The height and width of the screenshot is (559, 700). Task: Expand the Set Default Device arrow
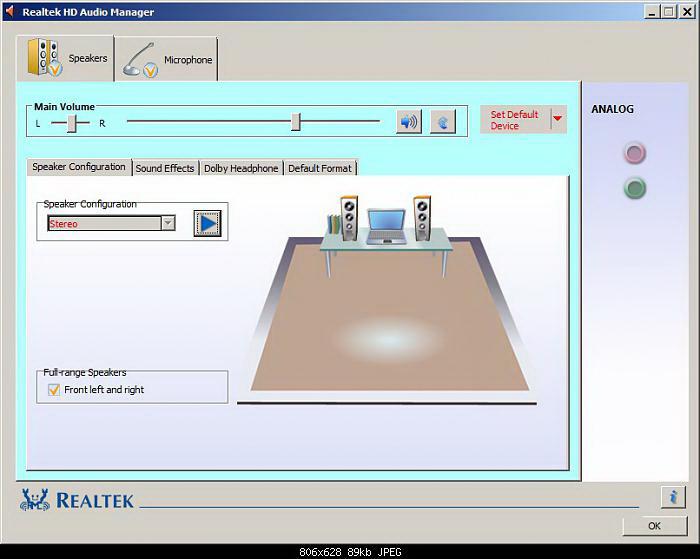[x=557, y=118]
